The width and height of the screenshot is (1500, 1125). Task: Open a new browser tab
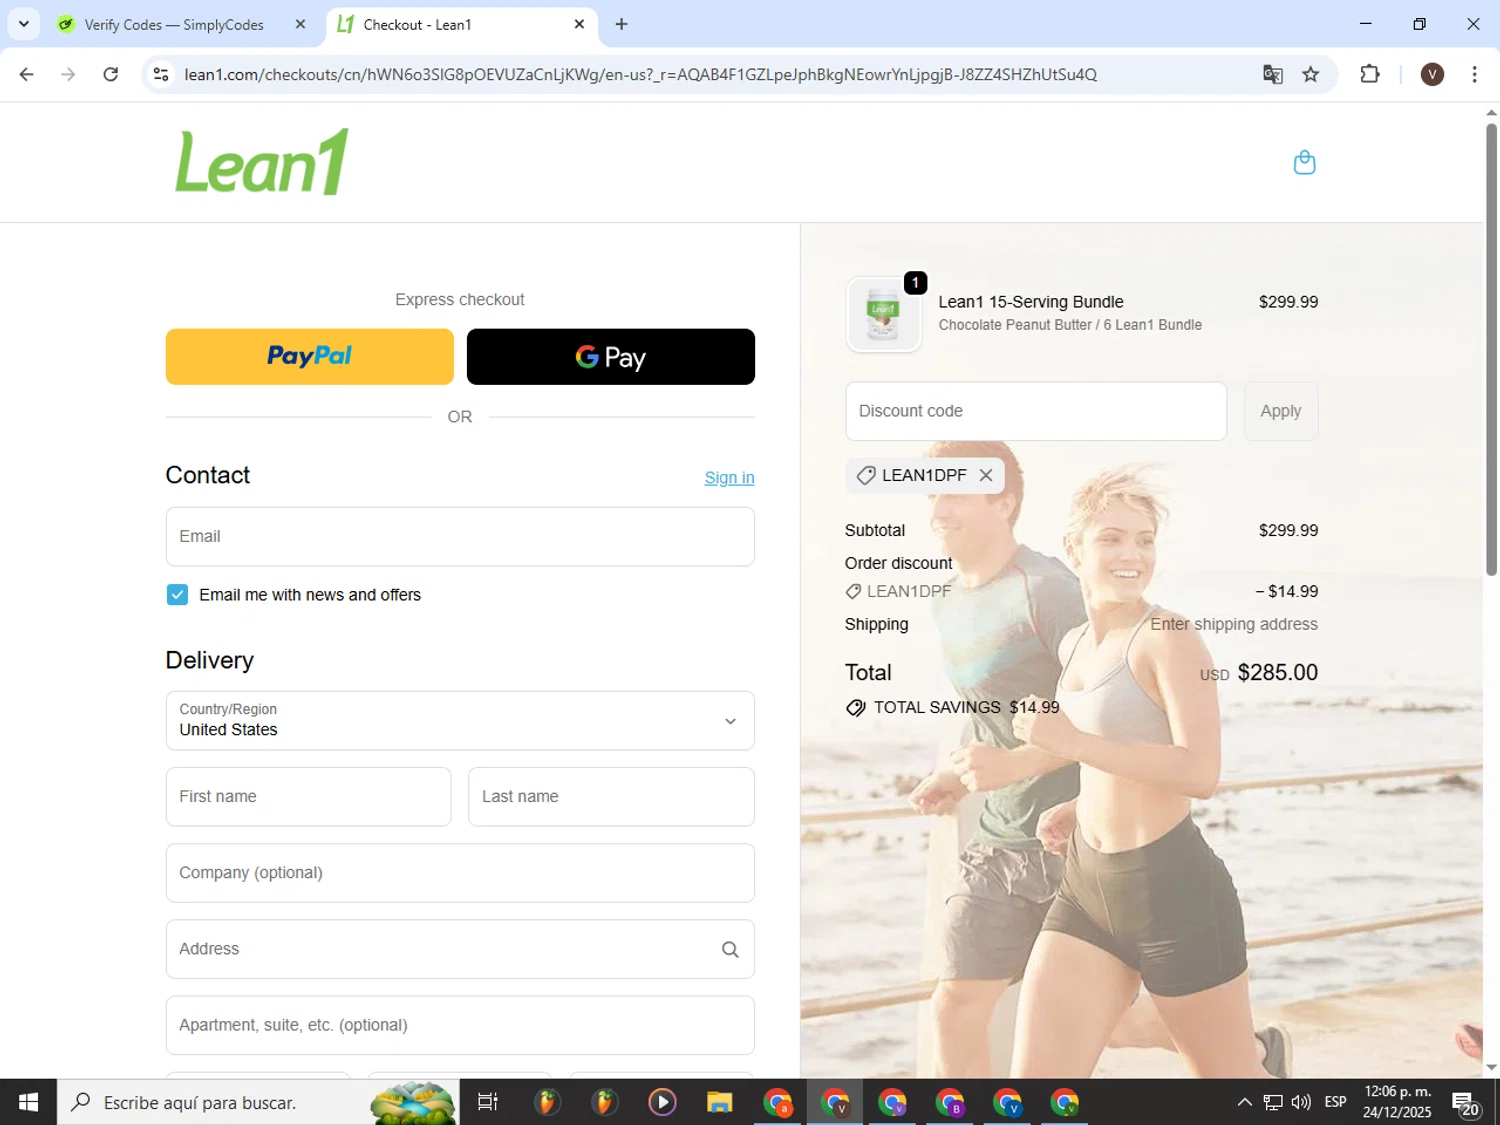[622, 24]
